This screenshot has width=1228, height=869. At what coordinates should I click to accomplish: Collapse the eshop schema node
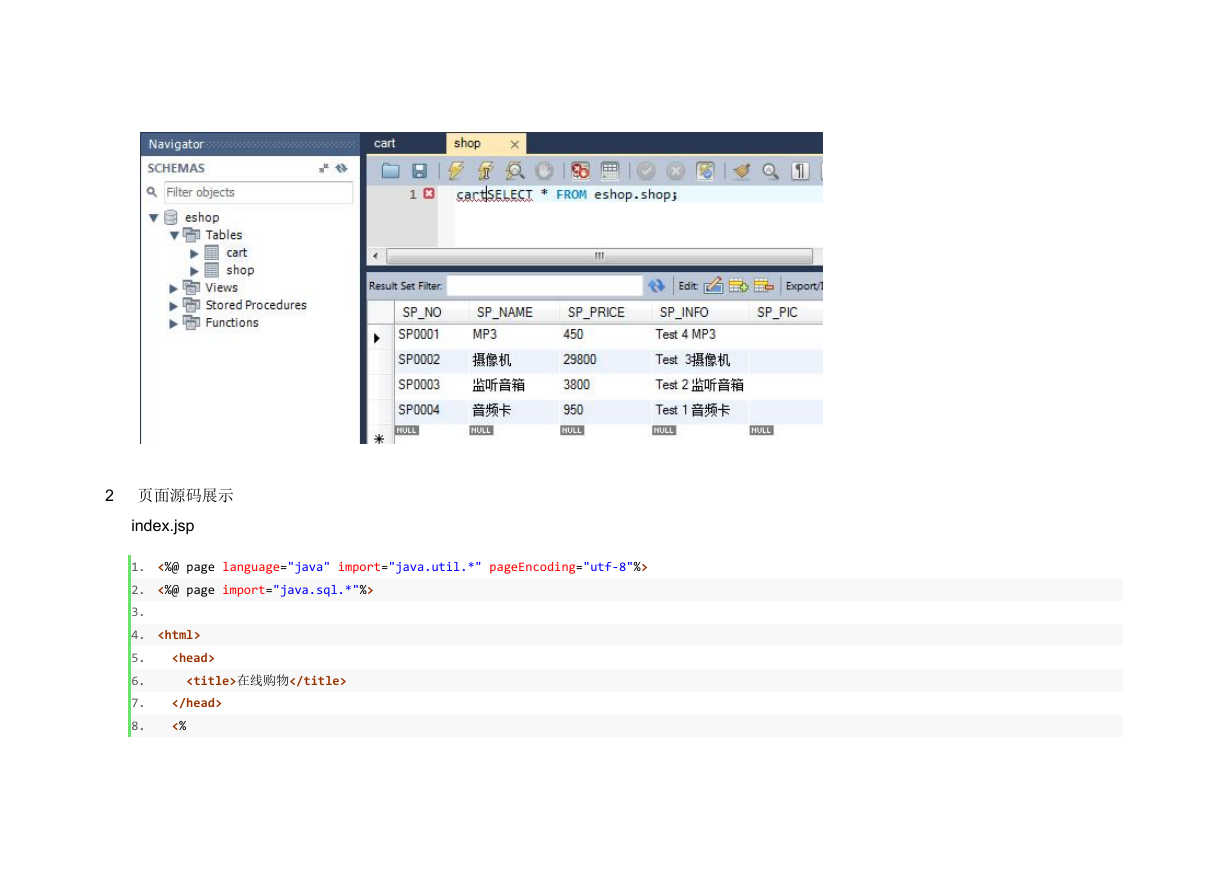coord(153,217)
